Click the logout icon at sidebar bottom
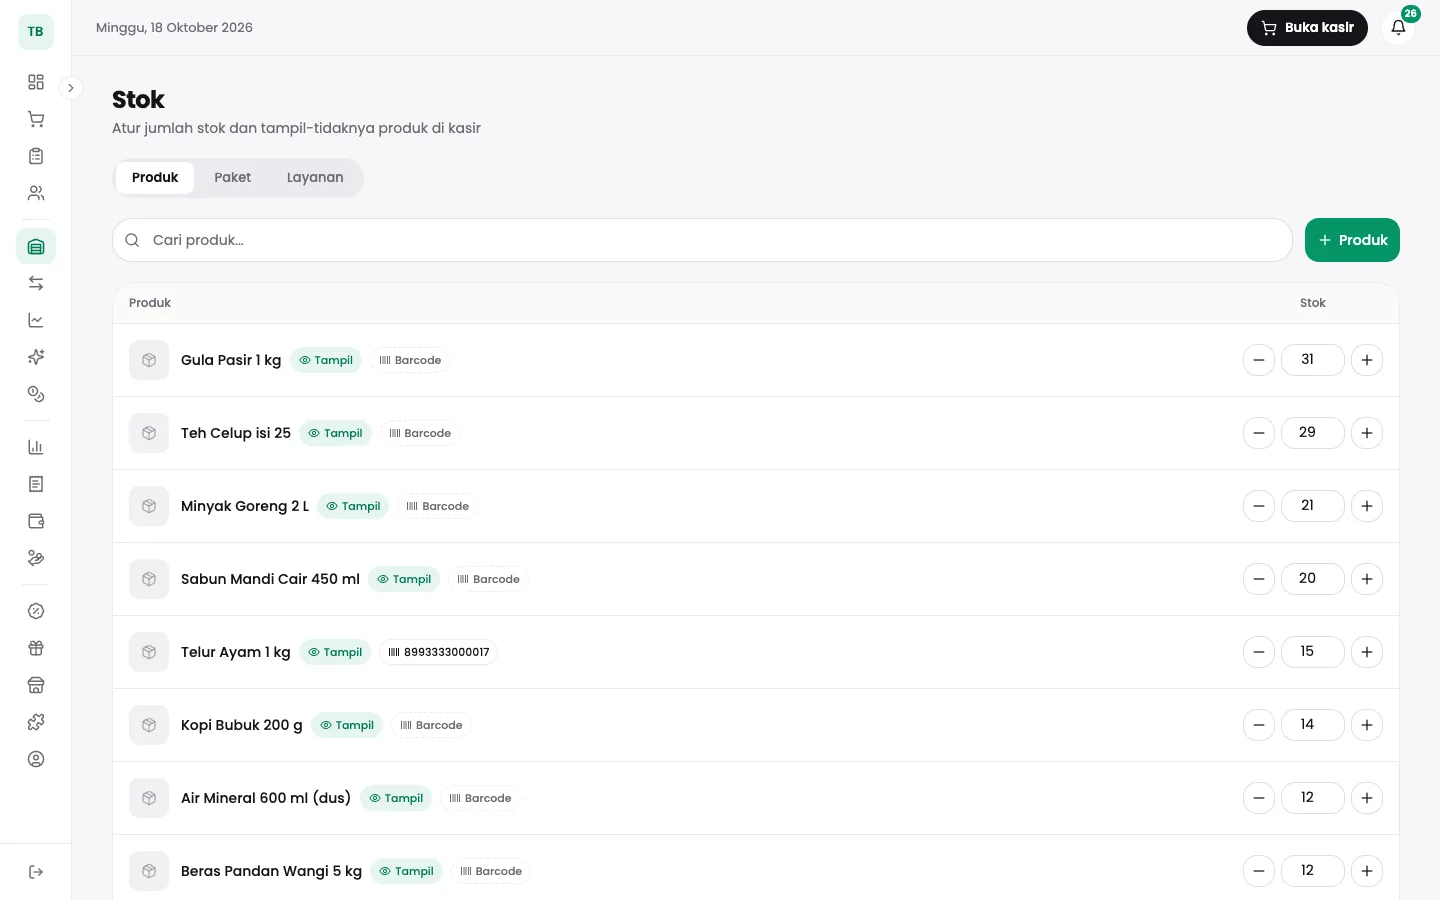1440x900 pixels. (x=36, y=872)
